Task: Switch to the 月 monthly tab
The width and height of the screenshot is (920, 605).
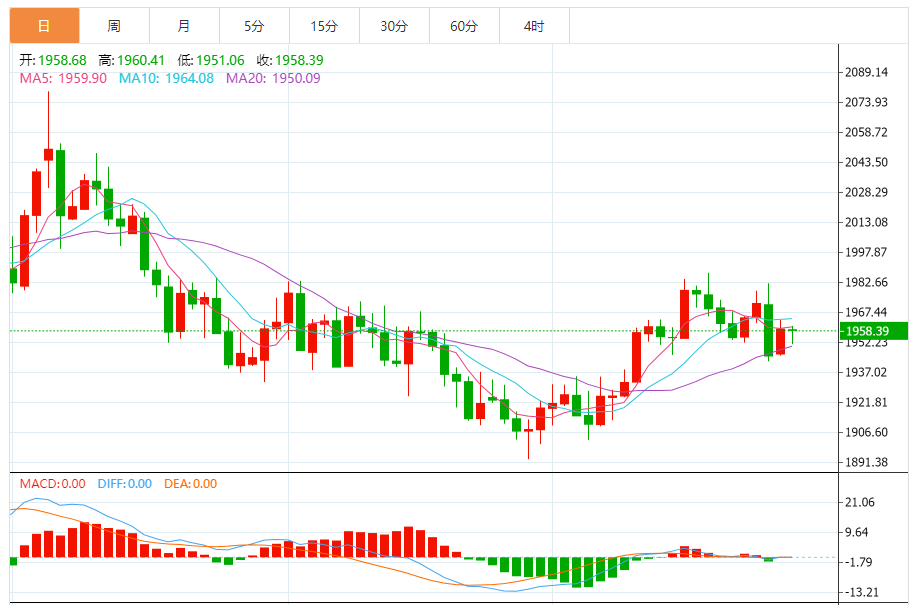Action: [x=184, y=26]
